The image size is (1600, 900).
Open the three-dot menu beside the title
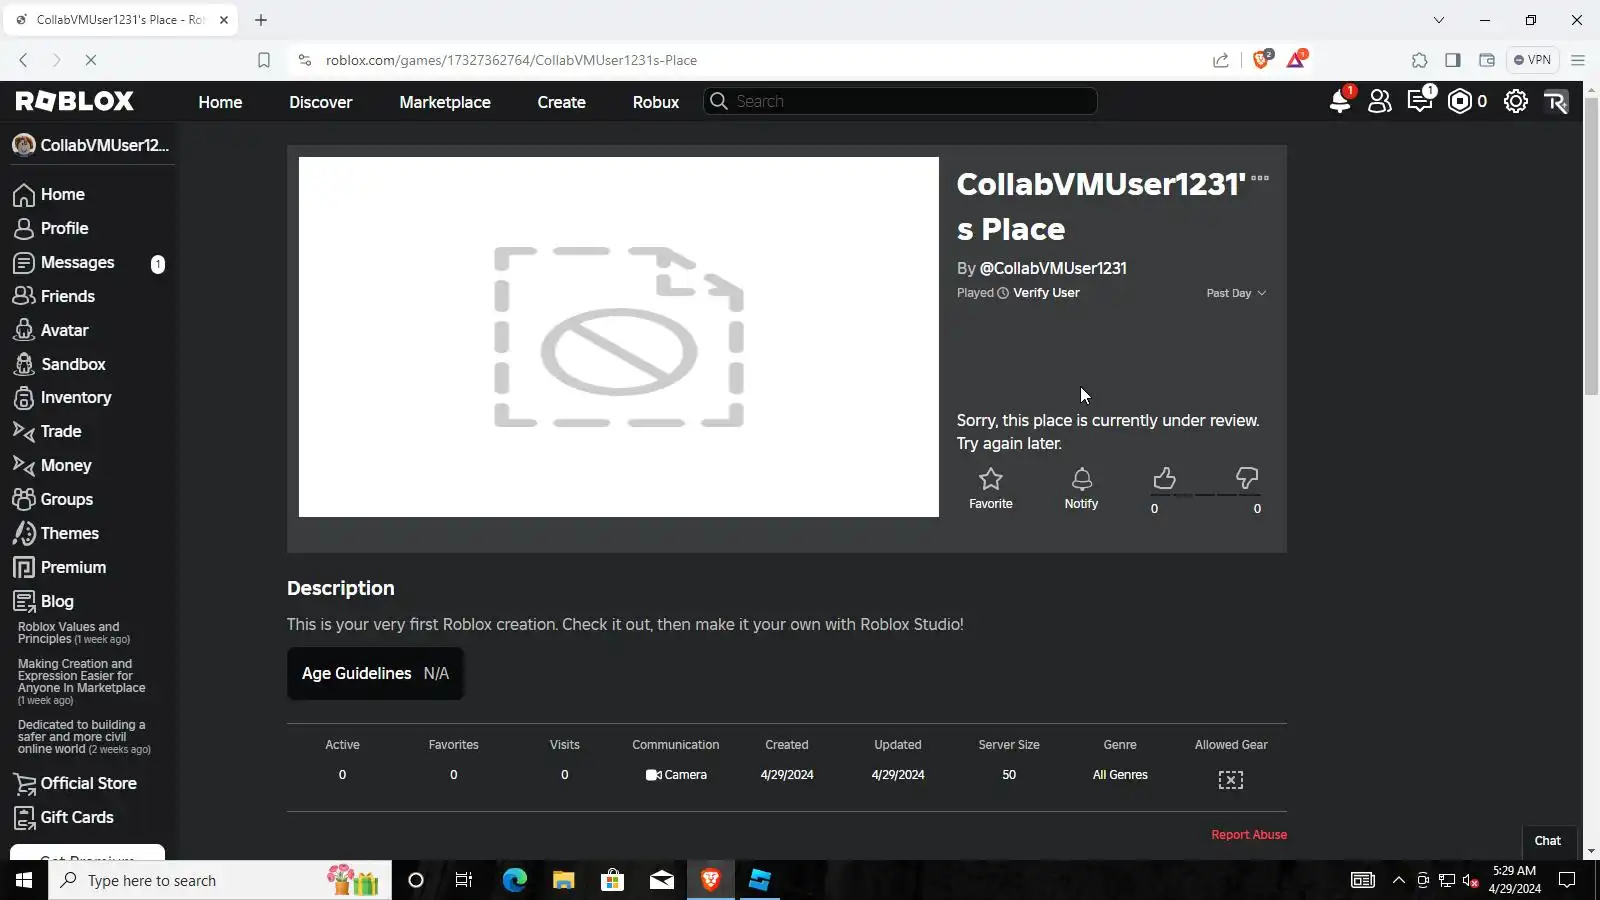(x=1260, y=178)
